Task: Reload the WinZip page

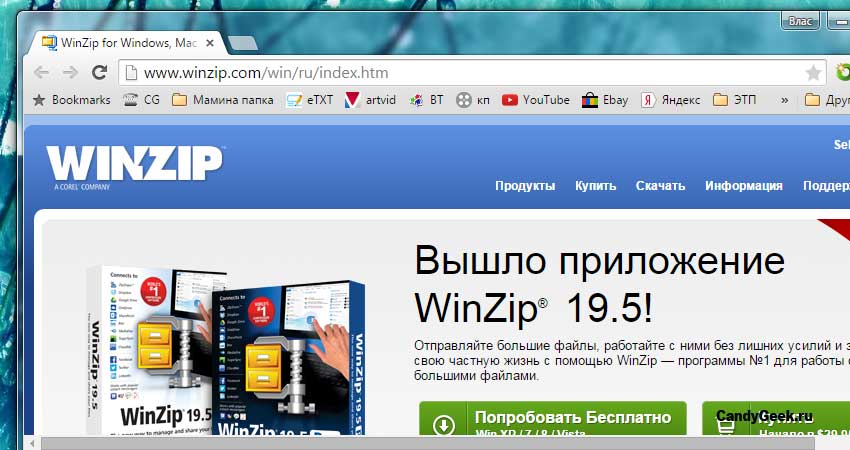Action: (99, 72)
